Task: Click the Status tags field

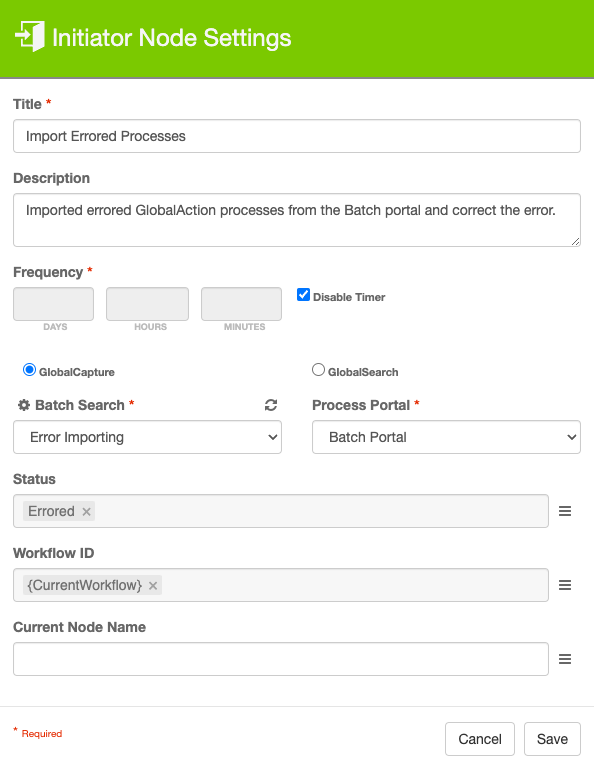Action: [x=281, y=511]
